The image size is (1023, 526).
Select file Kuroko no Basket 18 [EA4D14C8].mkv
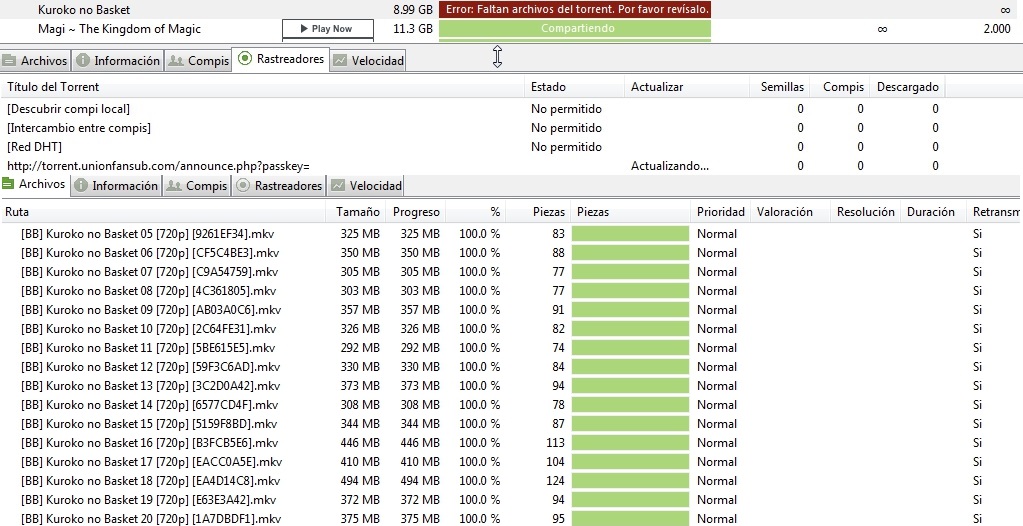pos(151,480)
